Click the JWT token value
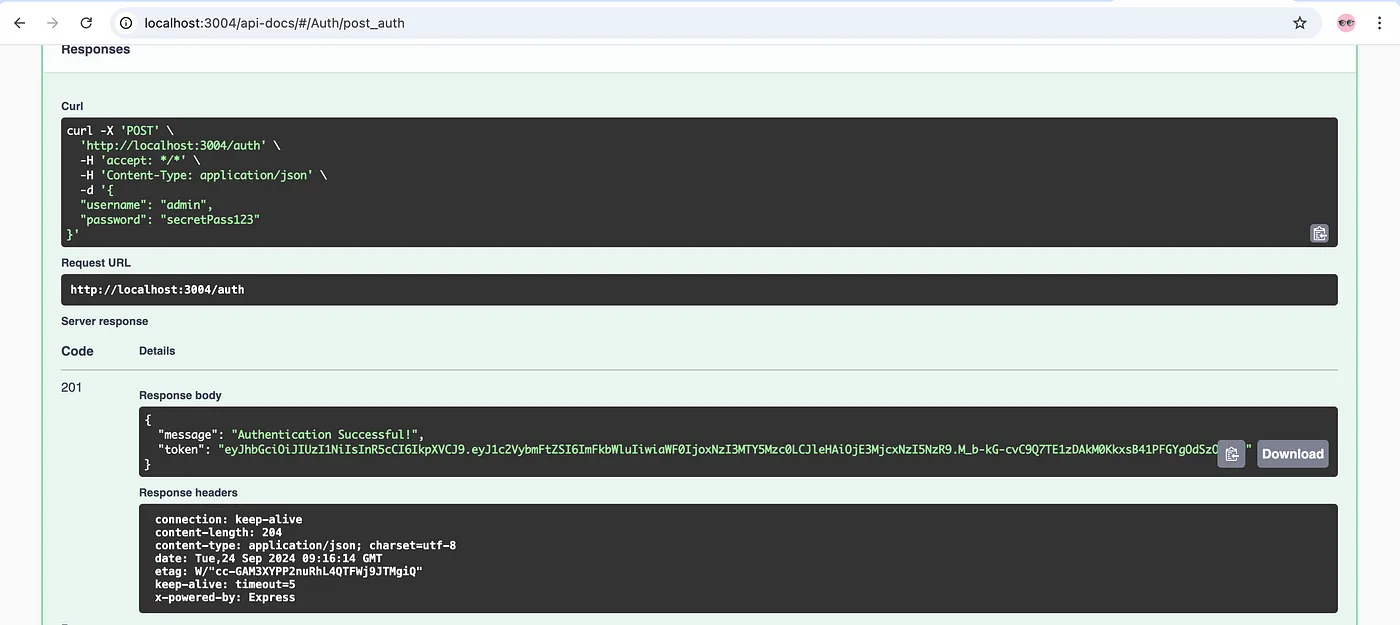The height and width of the screenshot is (625, 1400). click(700, 450)
